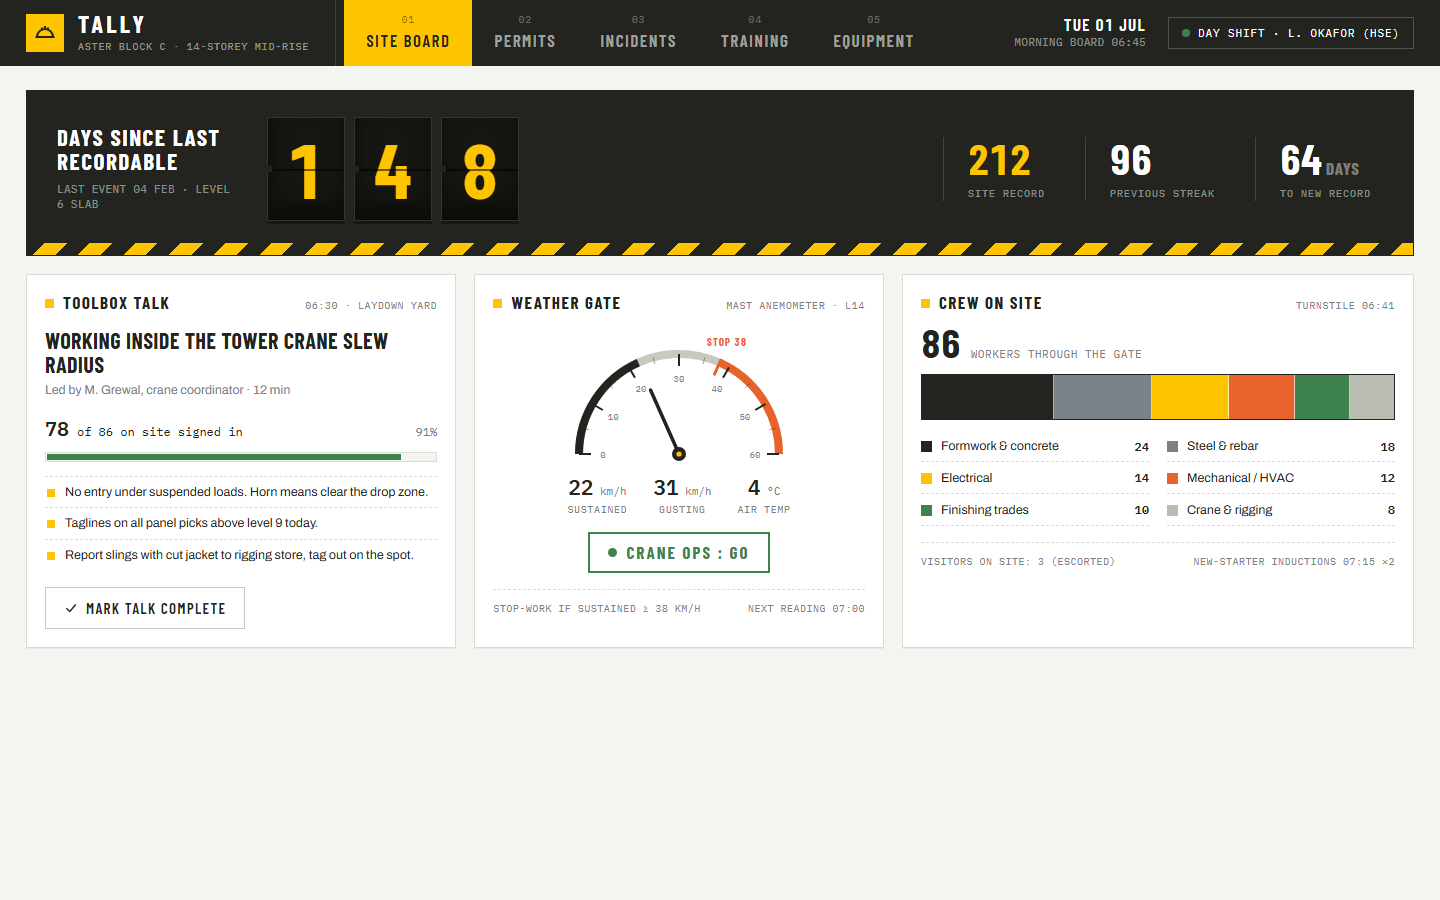Click 'Next reading 07:00' text

click(x=806, y=609)
